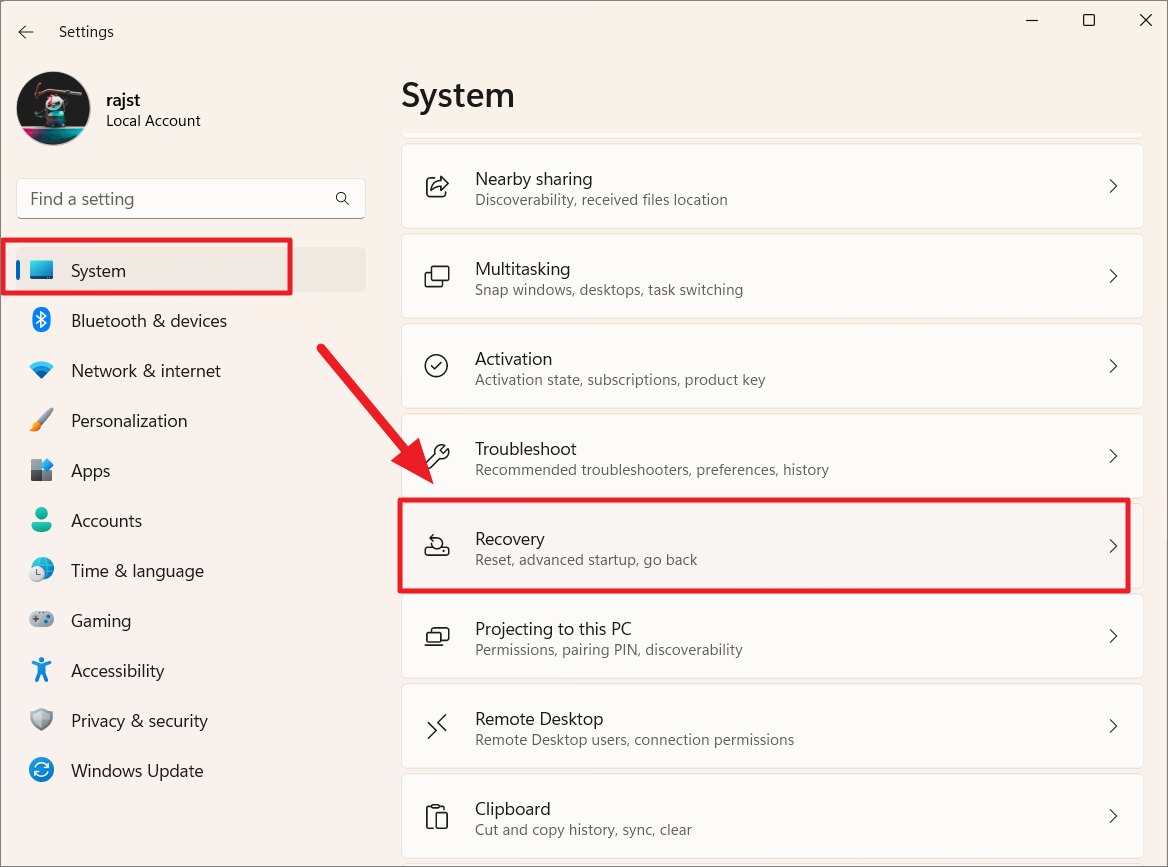Expand Multitasking using the right chevron

pos(1114,276)
